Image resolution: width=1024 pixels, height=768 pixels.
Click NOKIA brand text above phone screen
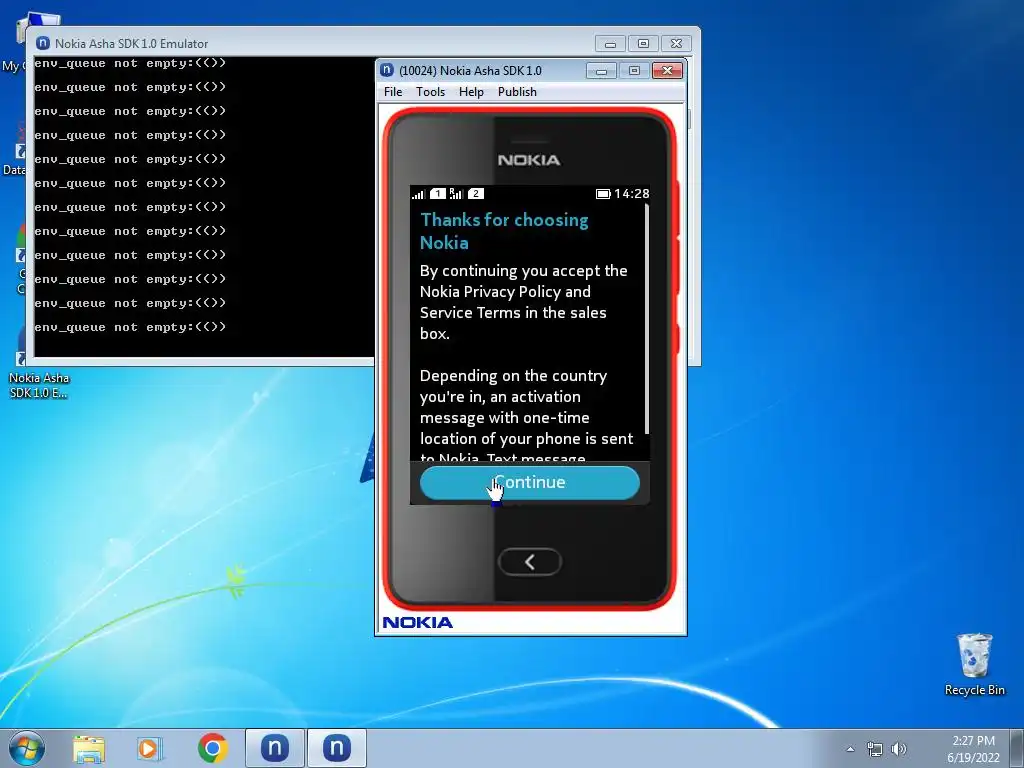(529, 160)
